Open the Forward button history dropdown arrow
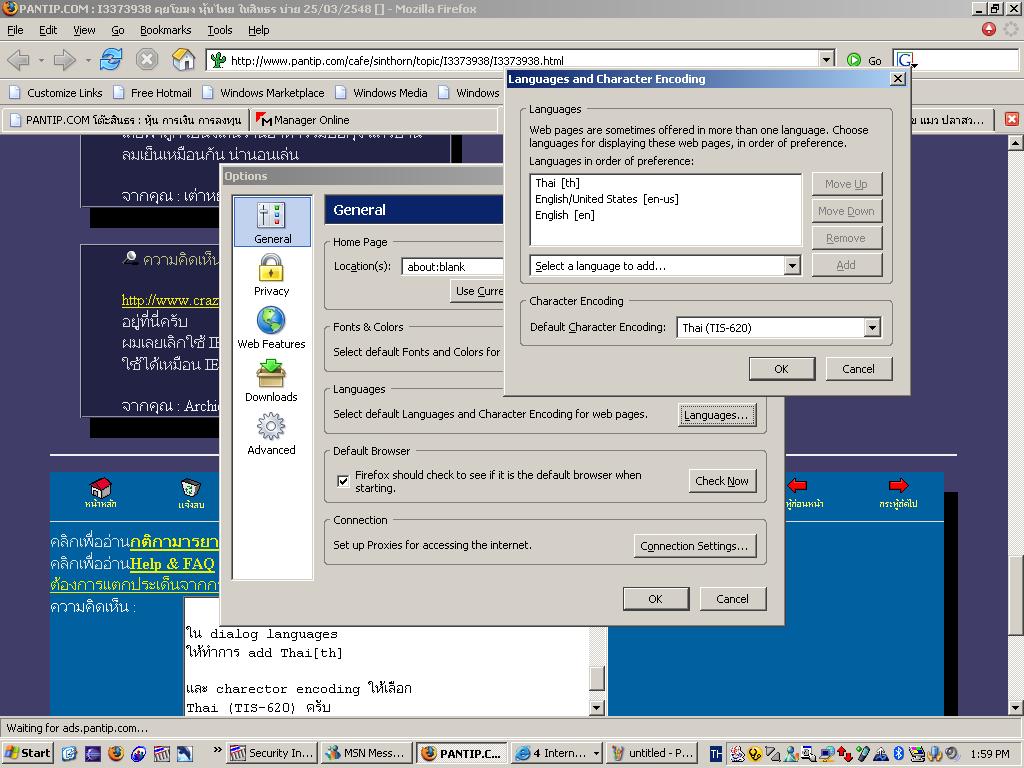The image size is (1024, 768). pyautogui.click(x=88, y=60)
